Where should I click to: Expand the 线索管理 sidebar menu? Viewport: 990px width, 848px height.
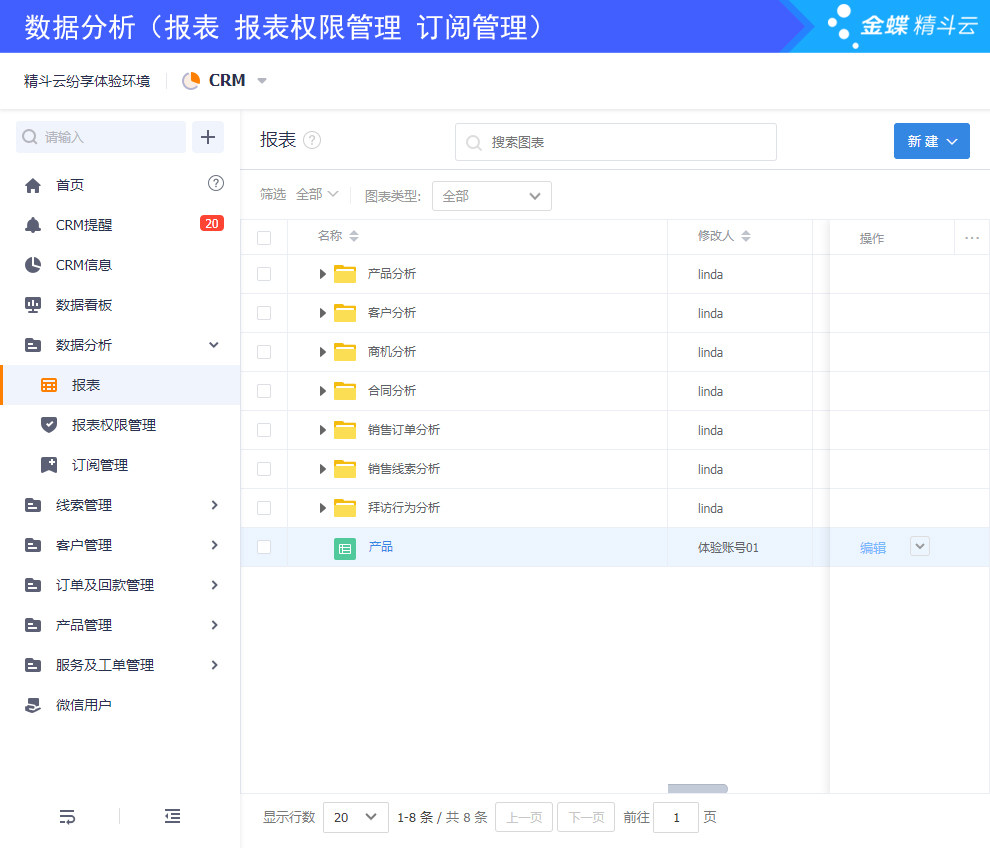tap(215, 505)
